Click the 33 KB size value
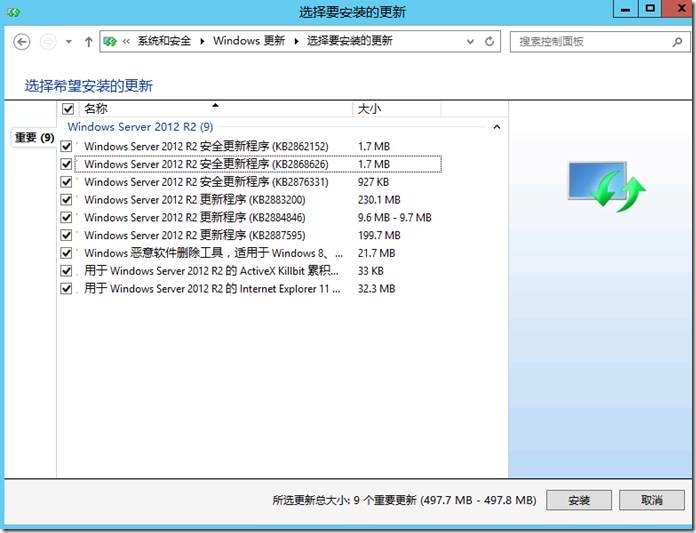 (x=371, y=271)
